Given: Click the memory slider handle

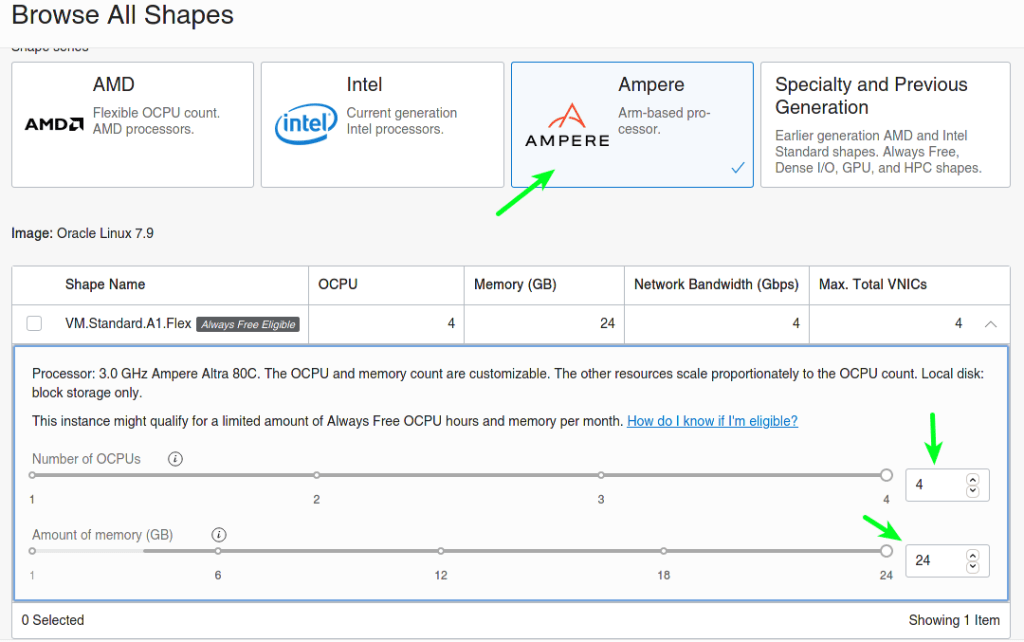Looking at the screenshot, I should [x=886, y=551].
